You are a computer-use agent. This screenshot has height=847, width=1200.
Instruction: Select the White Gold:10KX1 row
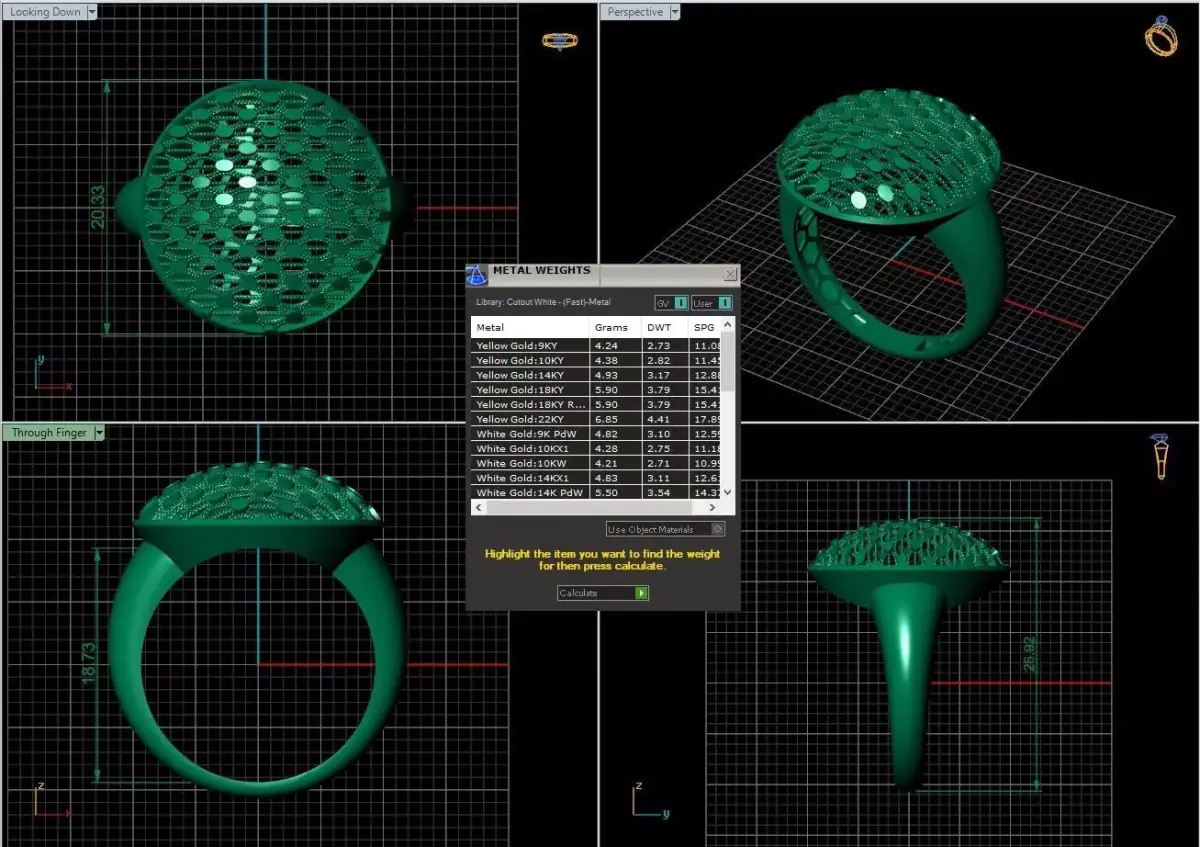coord(597,449)
